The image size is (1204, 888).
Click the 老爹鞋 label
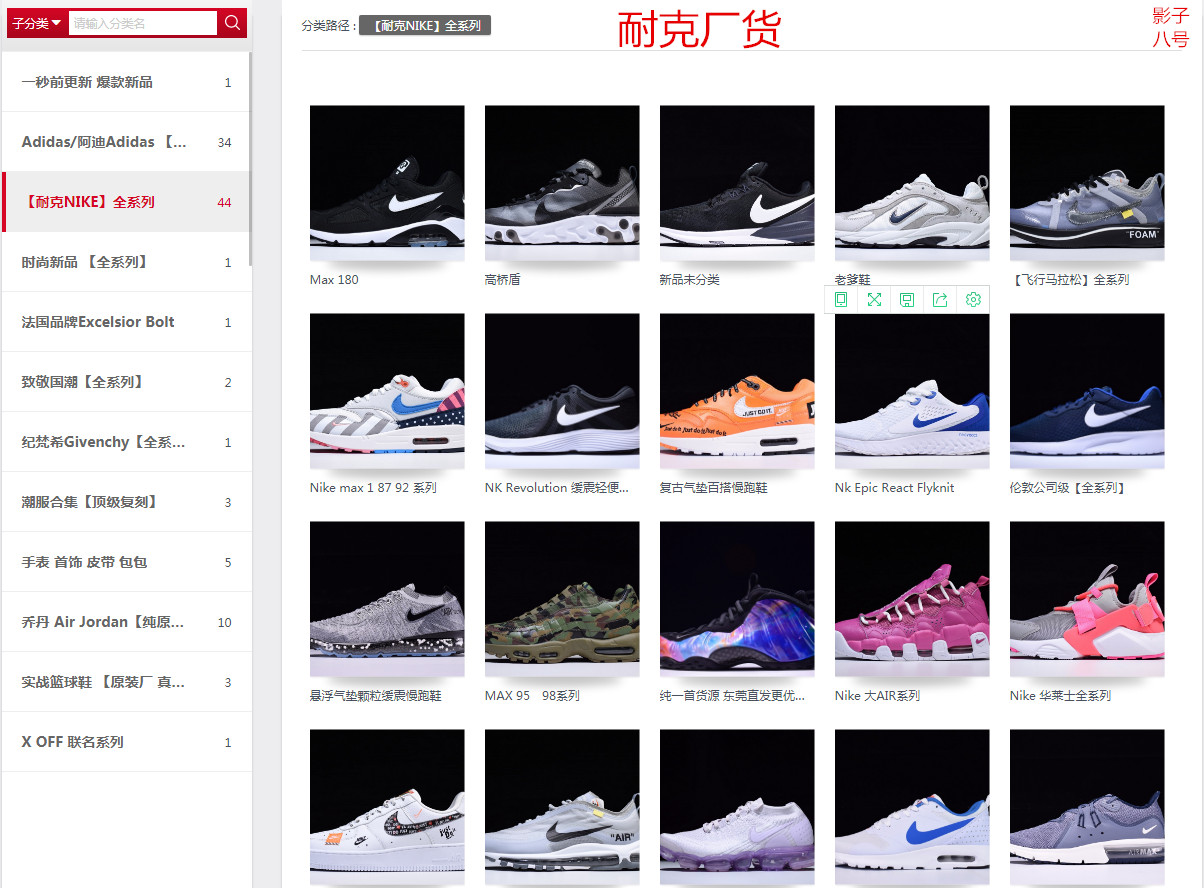853,280
